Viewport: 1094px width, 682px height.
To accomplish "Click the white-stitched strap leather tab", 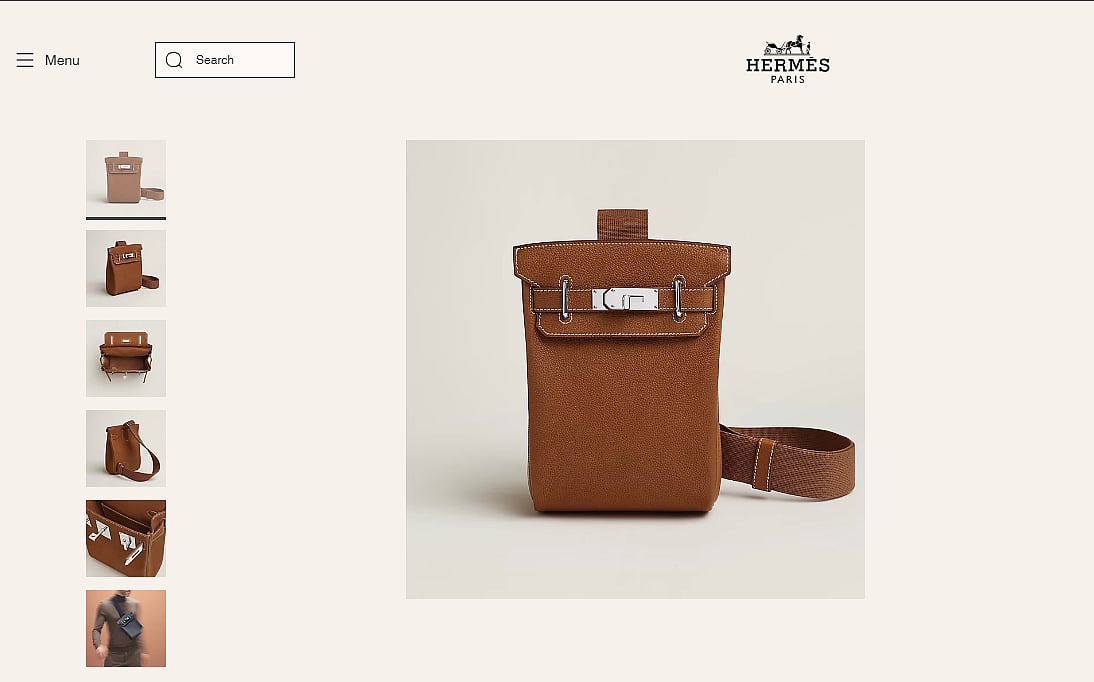I will click(763, 466).
